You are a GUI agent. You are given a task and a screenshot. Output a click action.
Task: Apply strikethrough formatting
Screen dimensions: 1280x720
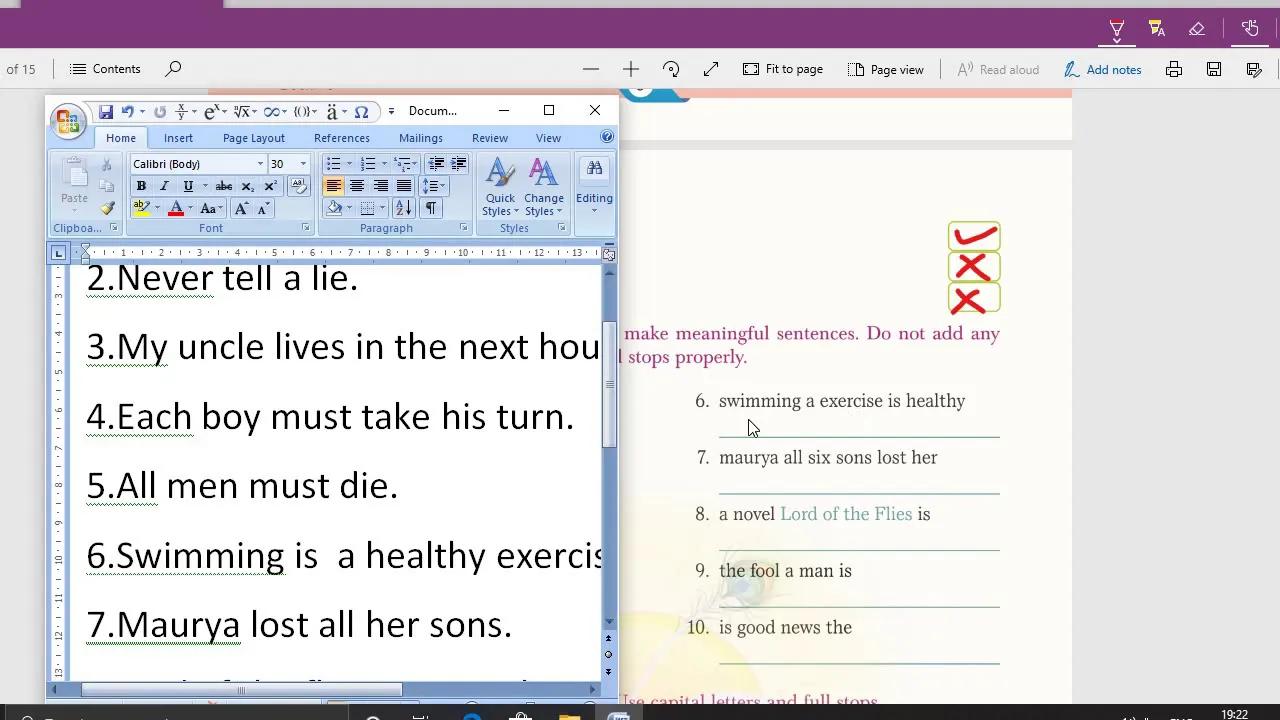[224, 186]
